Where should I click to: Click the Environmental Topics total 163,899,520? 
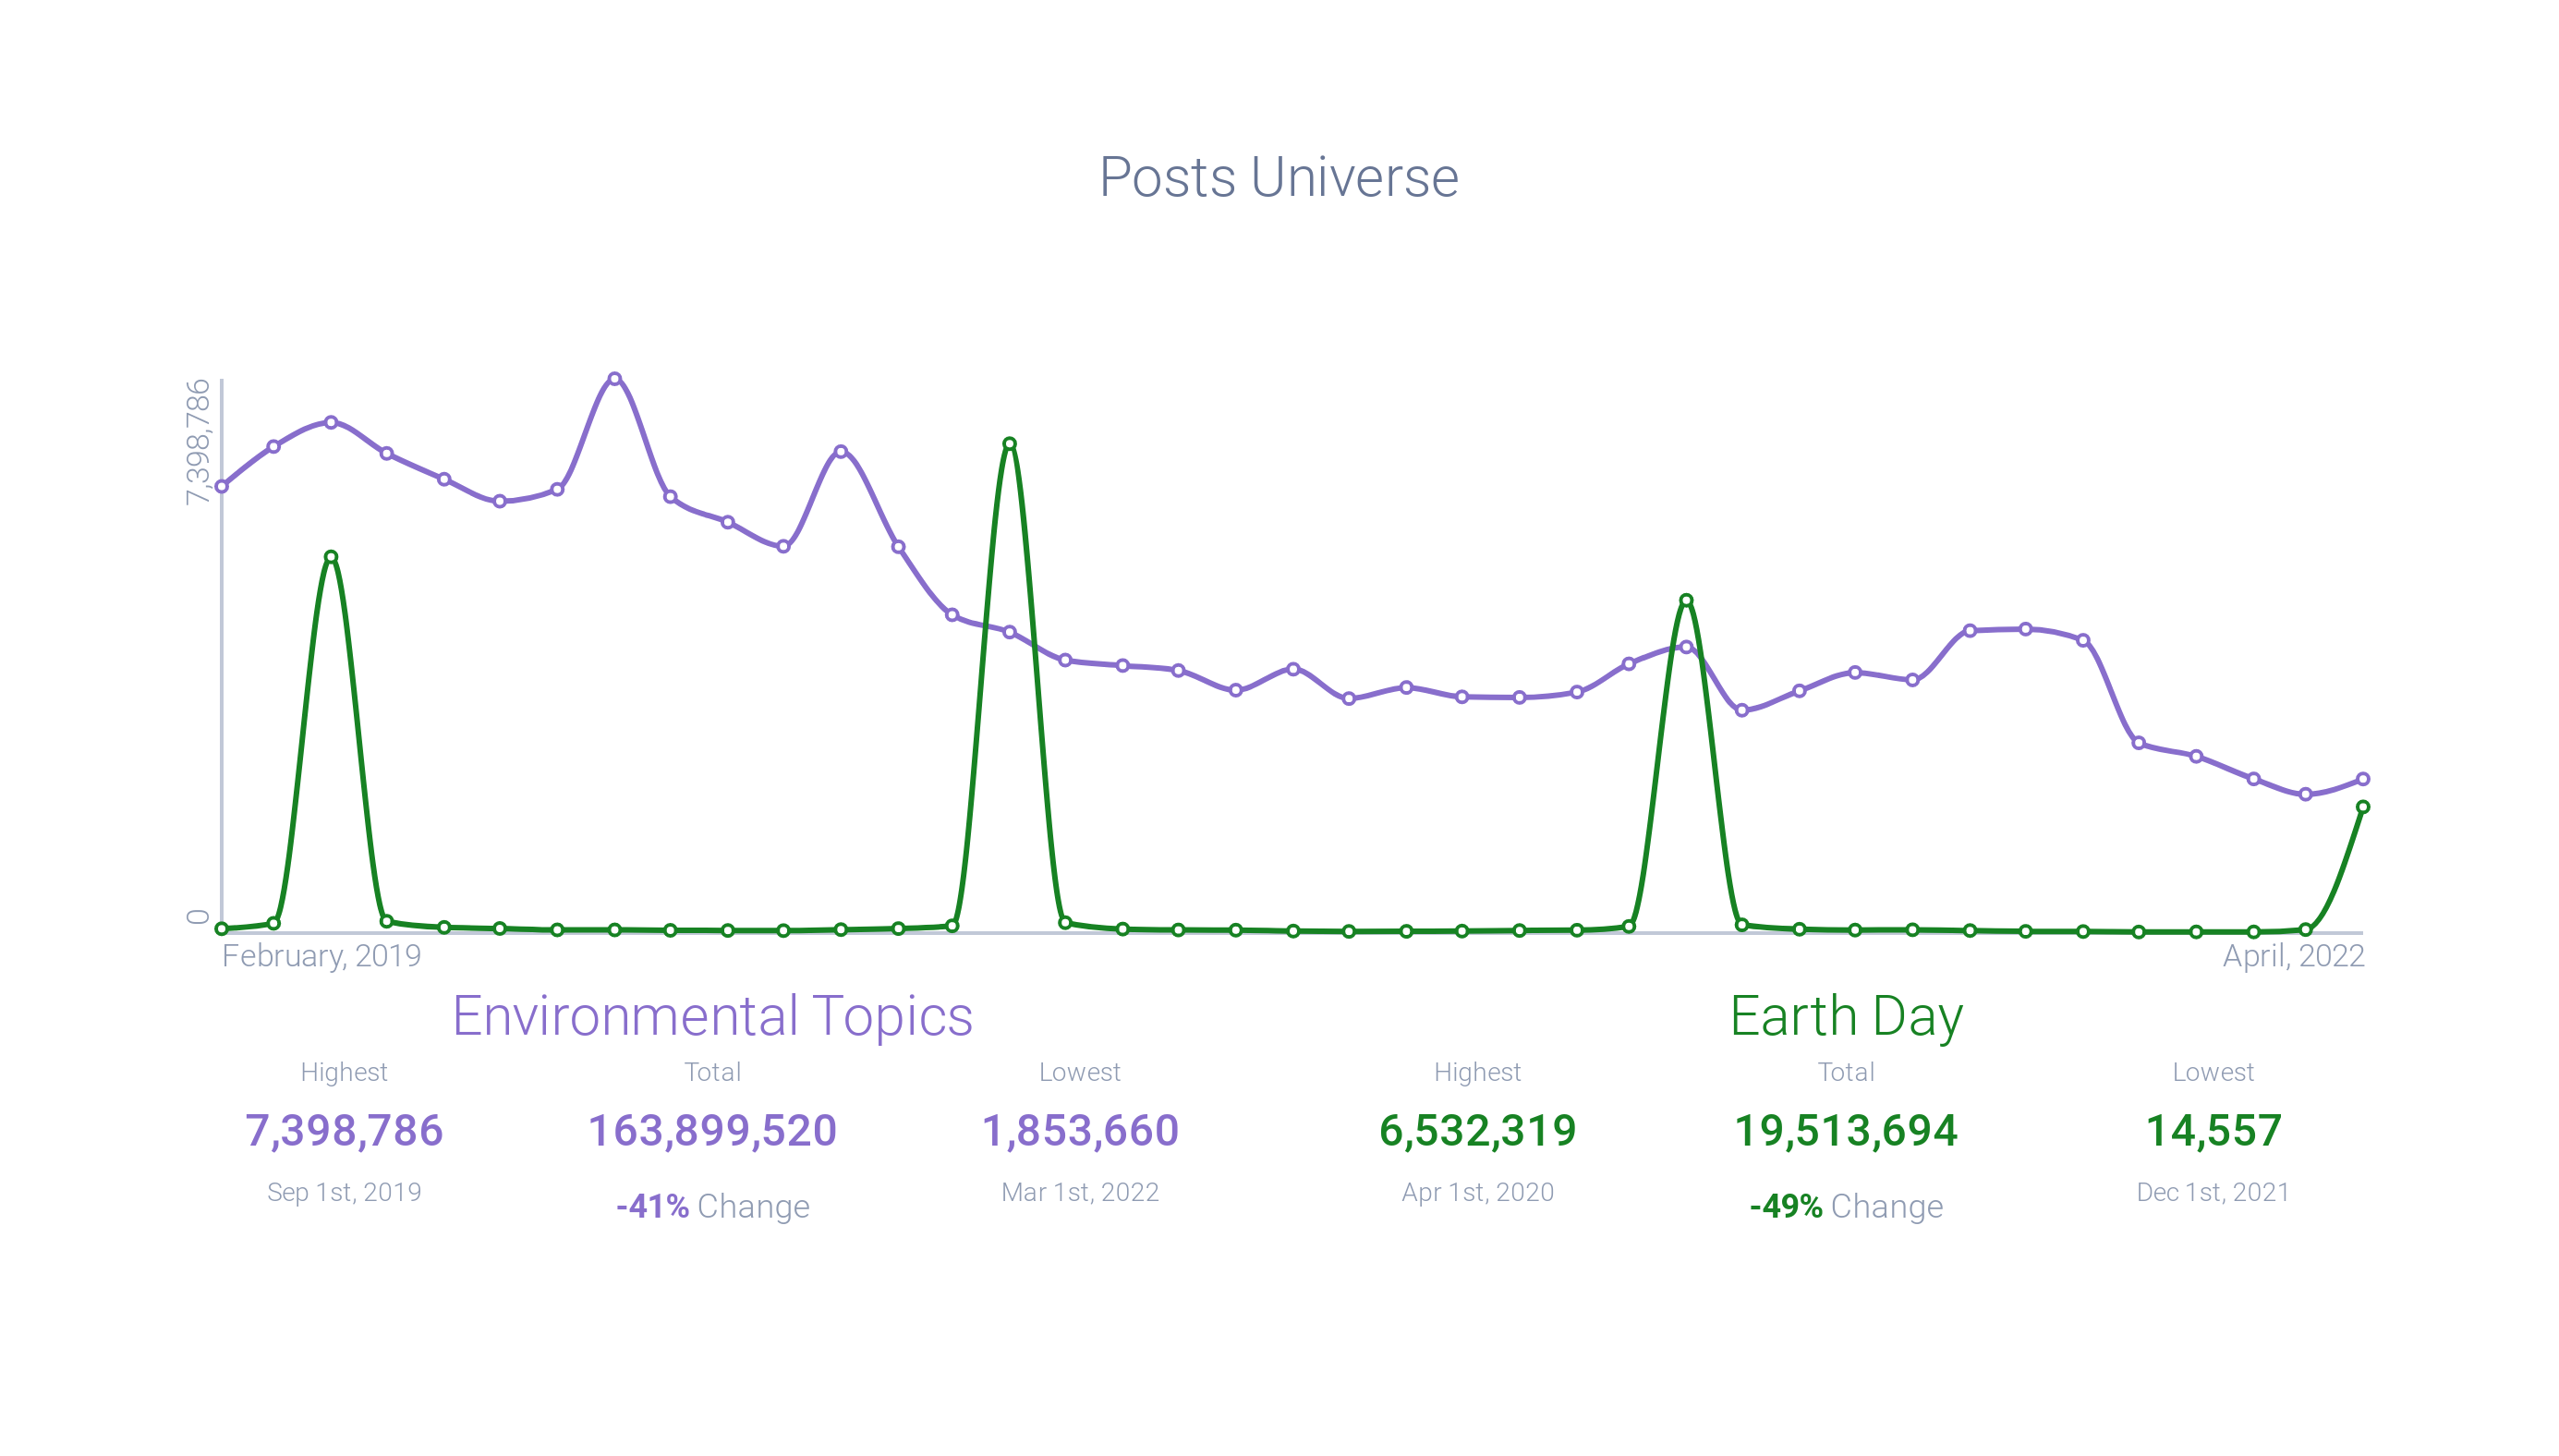(712, 1131)
